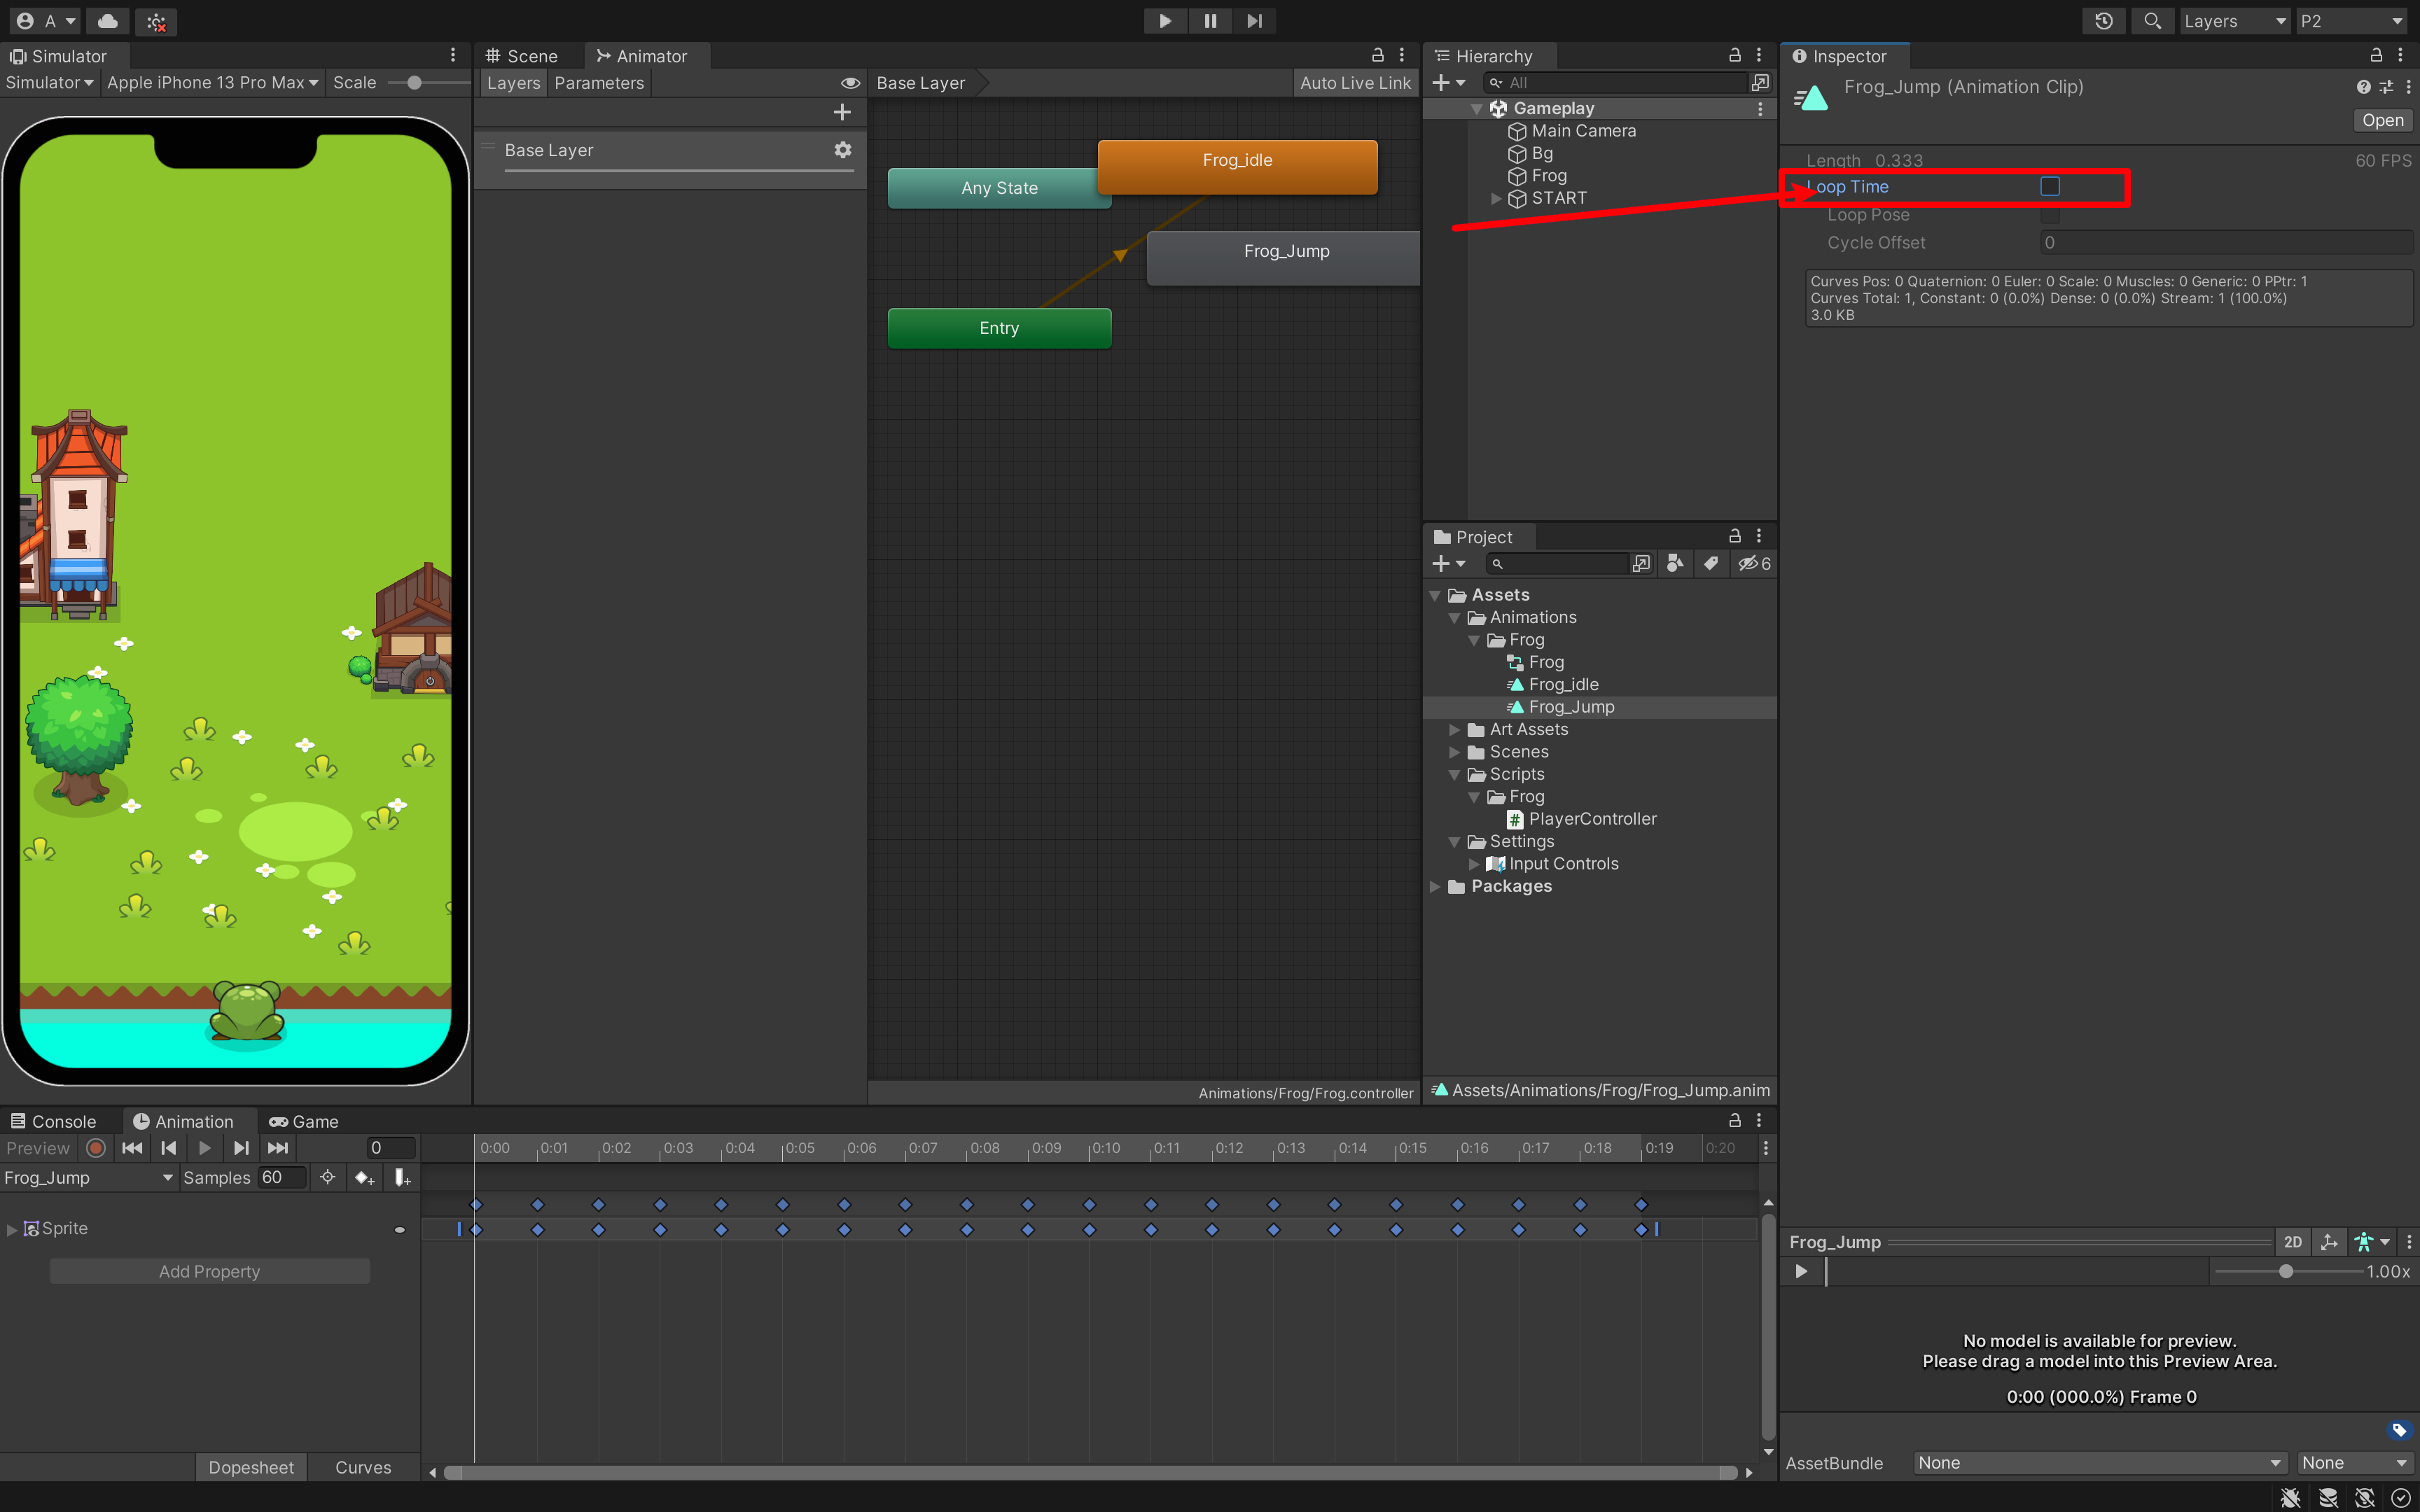Toggle hidden packages visibility count
This screenshot has height=1512, width=2420.
(1754, 564)
